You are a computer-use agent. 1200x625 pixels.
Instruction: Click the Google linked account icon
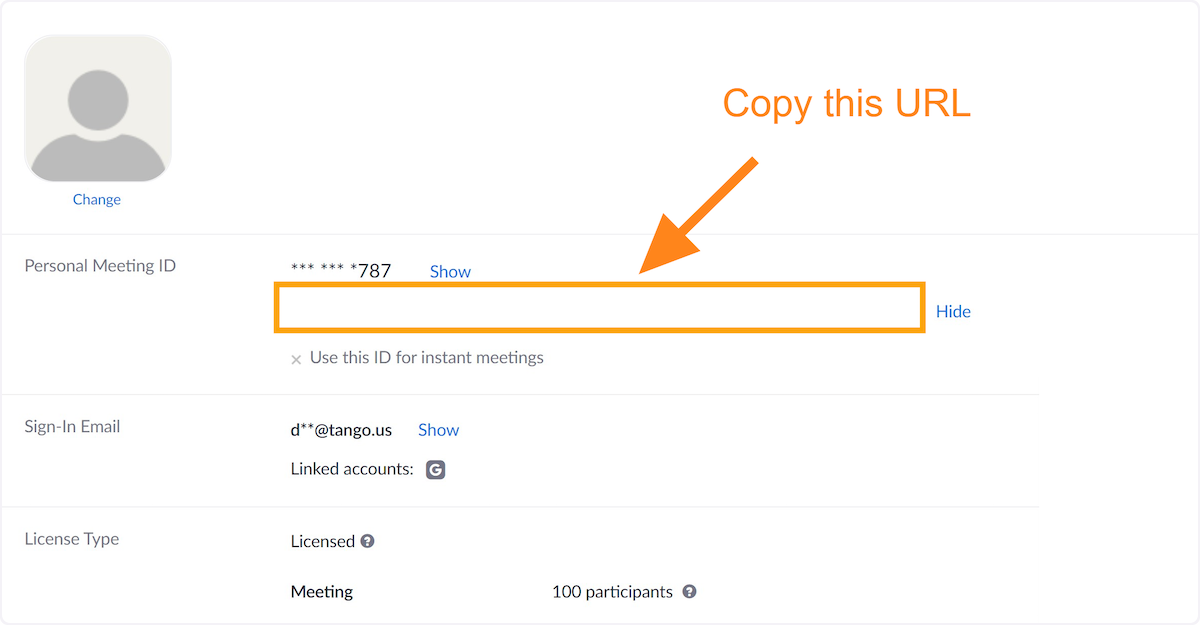(435, 469)
